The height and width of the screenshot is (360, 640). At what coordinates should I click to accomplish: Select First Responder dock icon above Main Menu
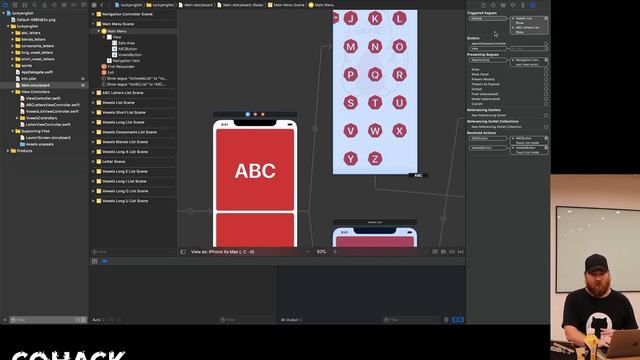coord(255,114)
